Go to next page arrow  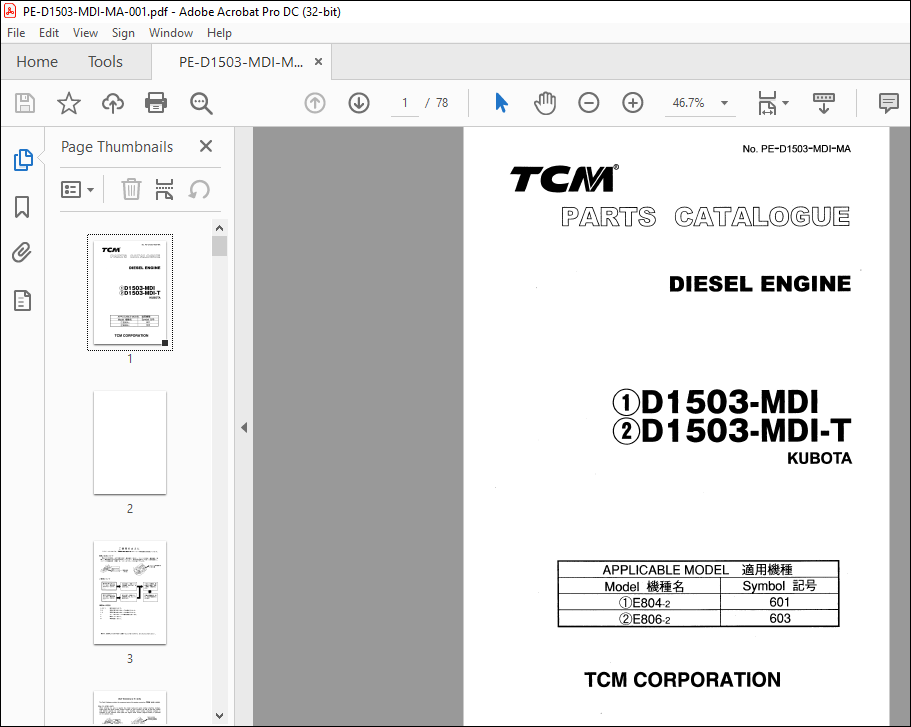(359, 103)
